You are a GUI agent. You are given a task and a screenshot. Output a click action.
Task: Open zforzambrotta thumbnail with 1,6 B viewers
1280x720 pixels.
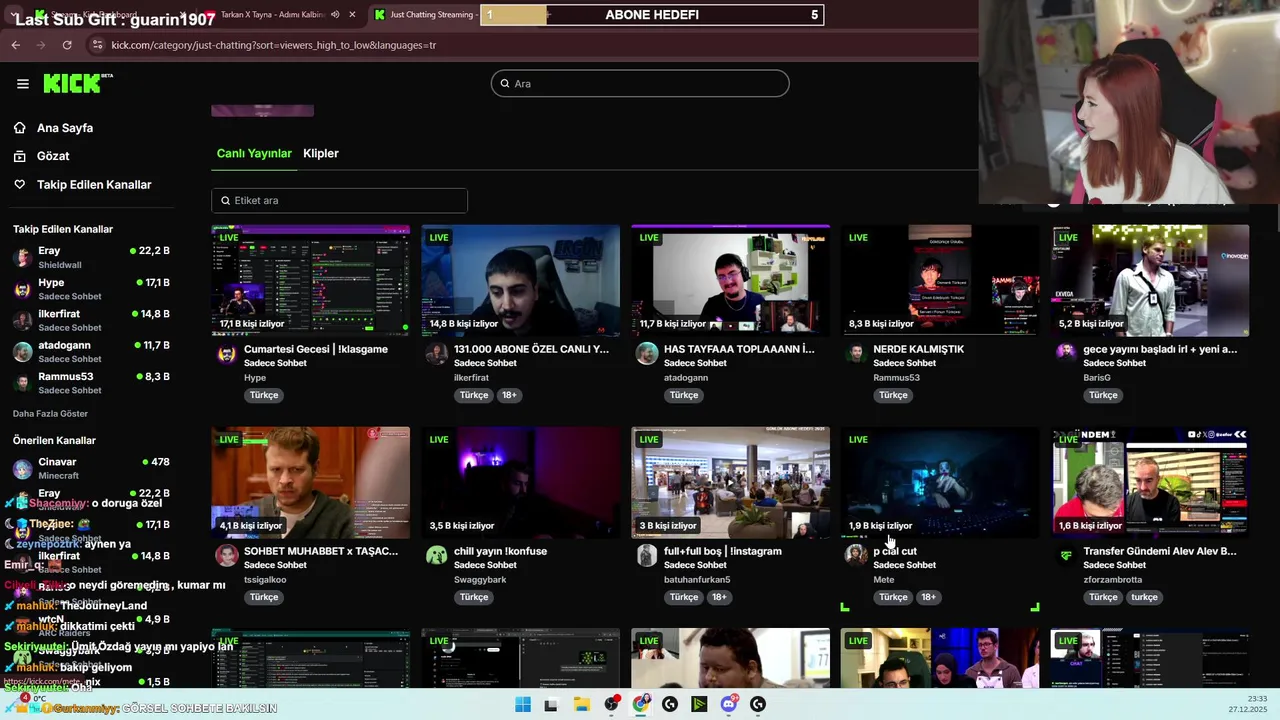coord(1150,482)
